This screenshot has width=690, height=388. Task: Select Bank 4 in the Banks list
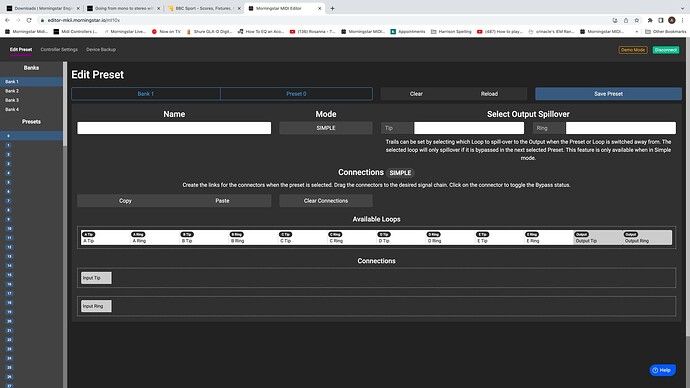(31, 110)
